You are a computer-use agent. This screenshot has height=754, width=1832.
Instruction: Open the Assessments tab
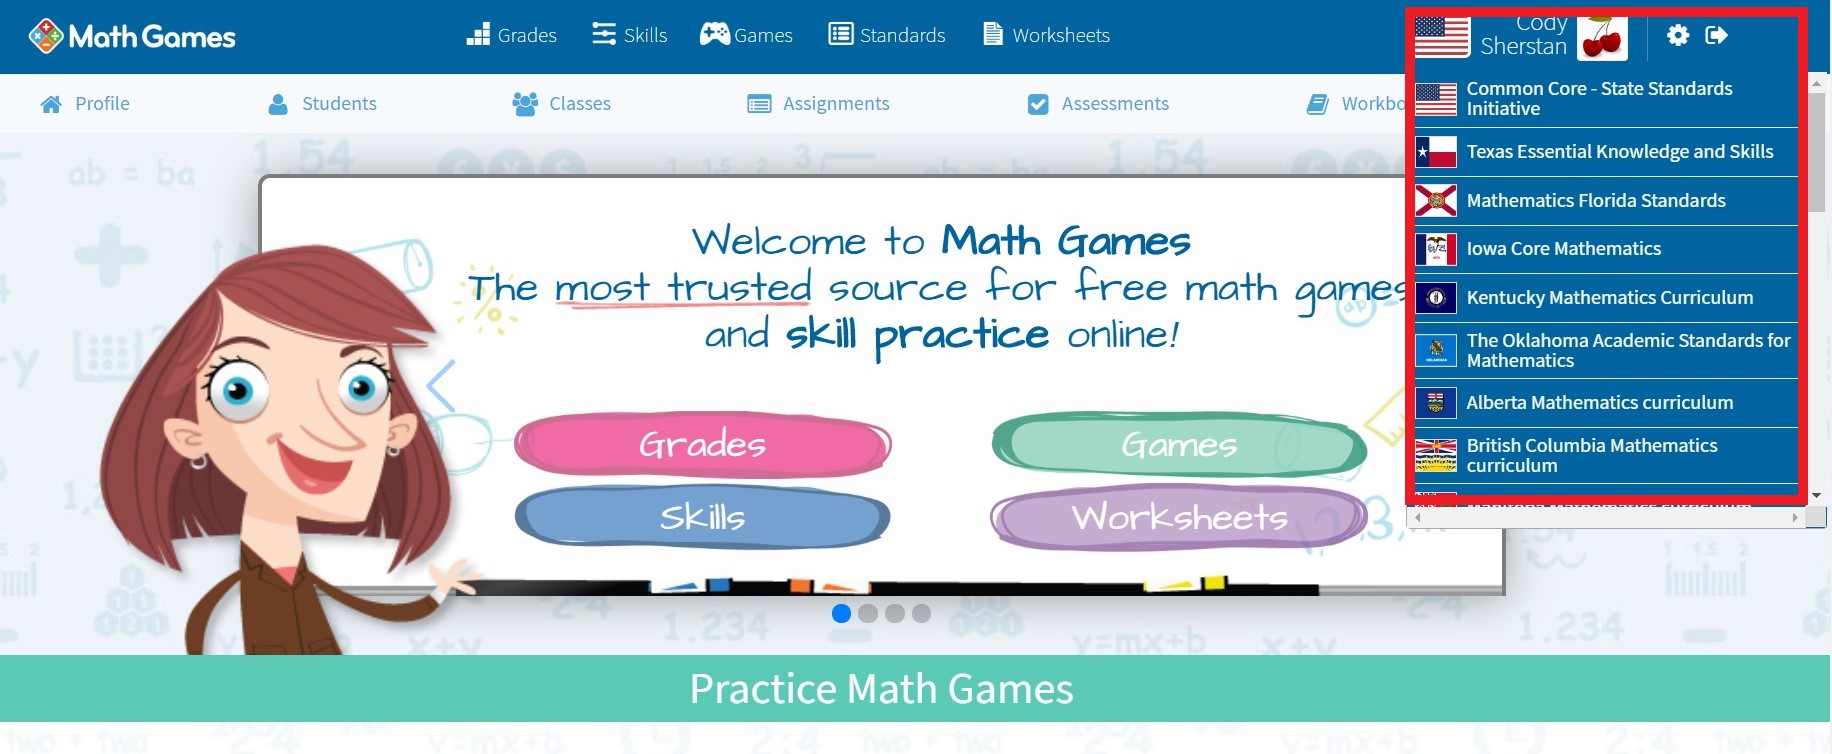pos(1098,104)
